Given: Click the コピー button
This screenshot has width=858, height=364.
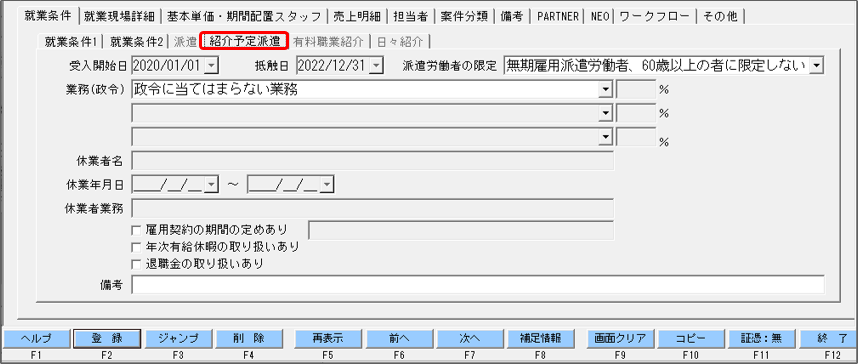Looking at the screenshot, I should pyautogui.click(x=691, y=338).
